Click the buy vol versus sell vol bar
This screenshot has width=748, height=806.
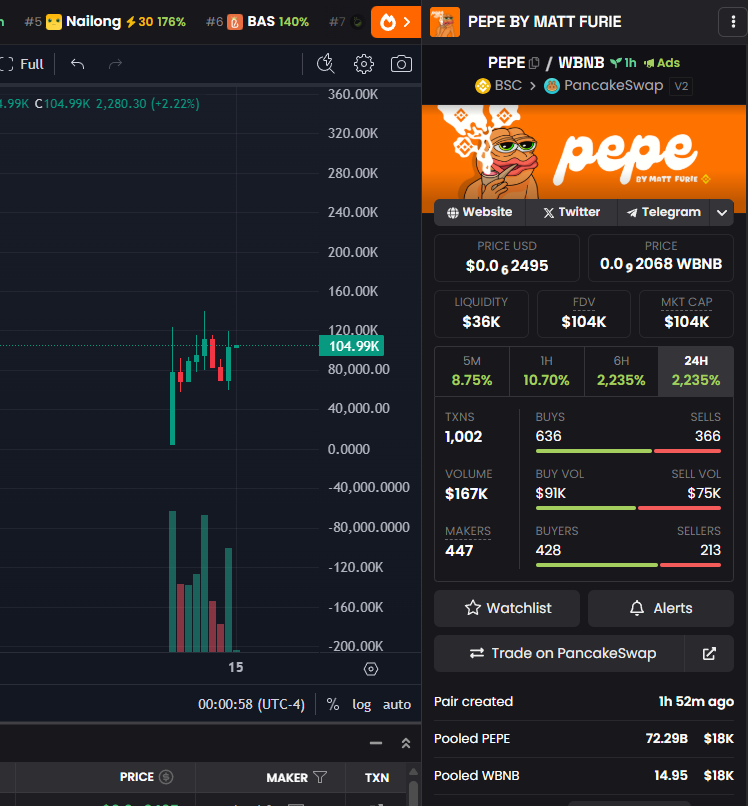628,508
